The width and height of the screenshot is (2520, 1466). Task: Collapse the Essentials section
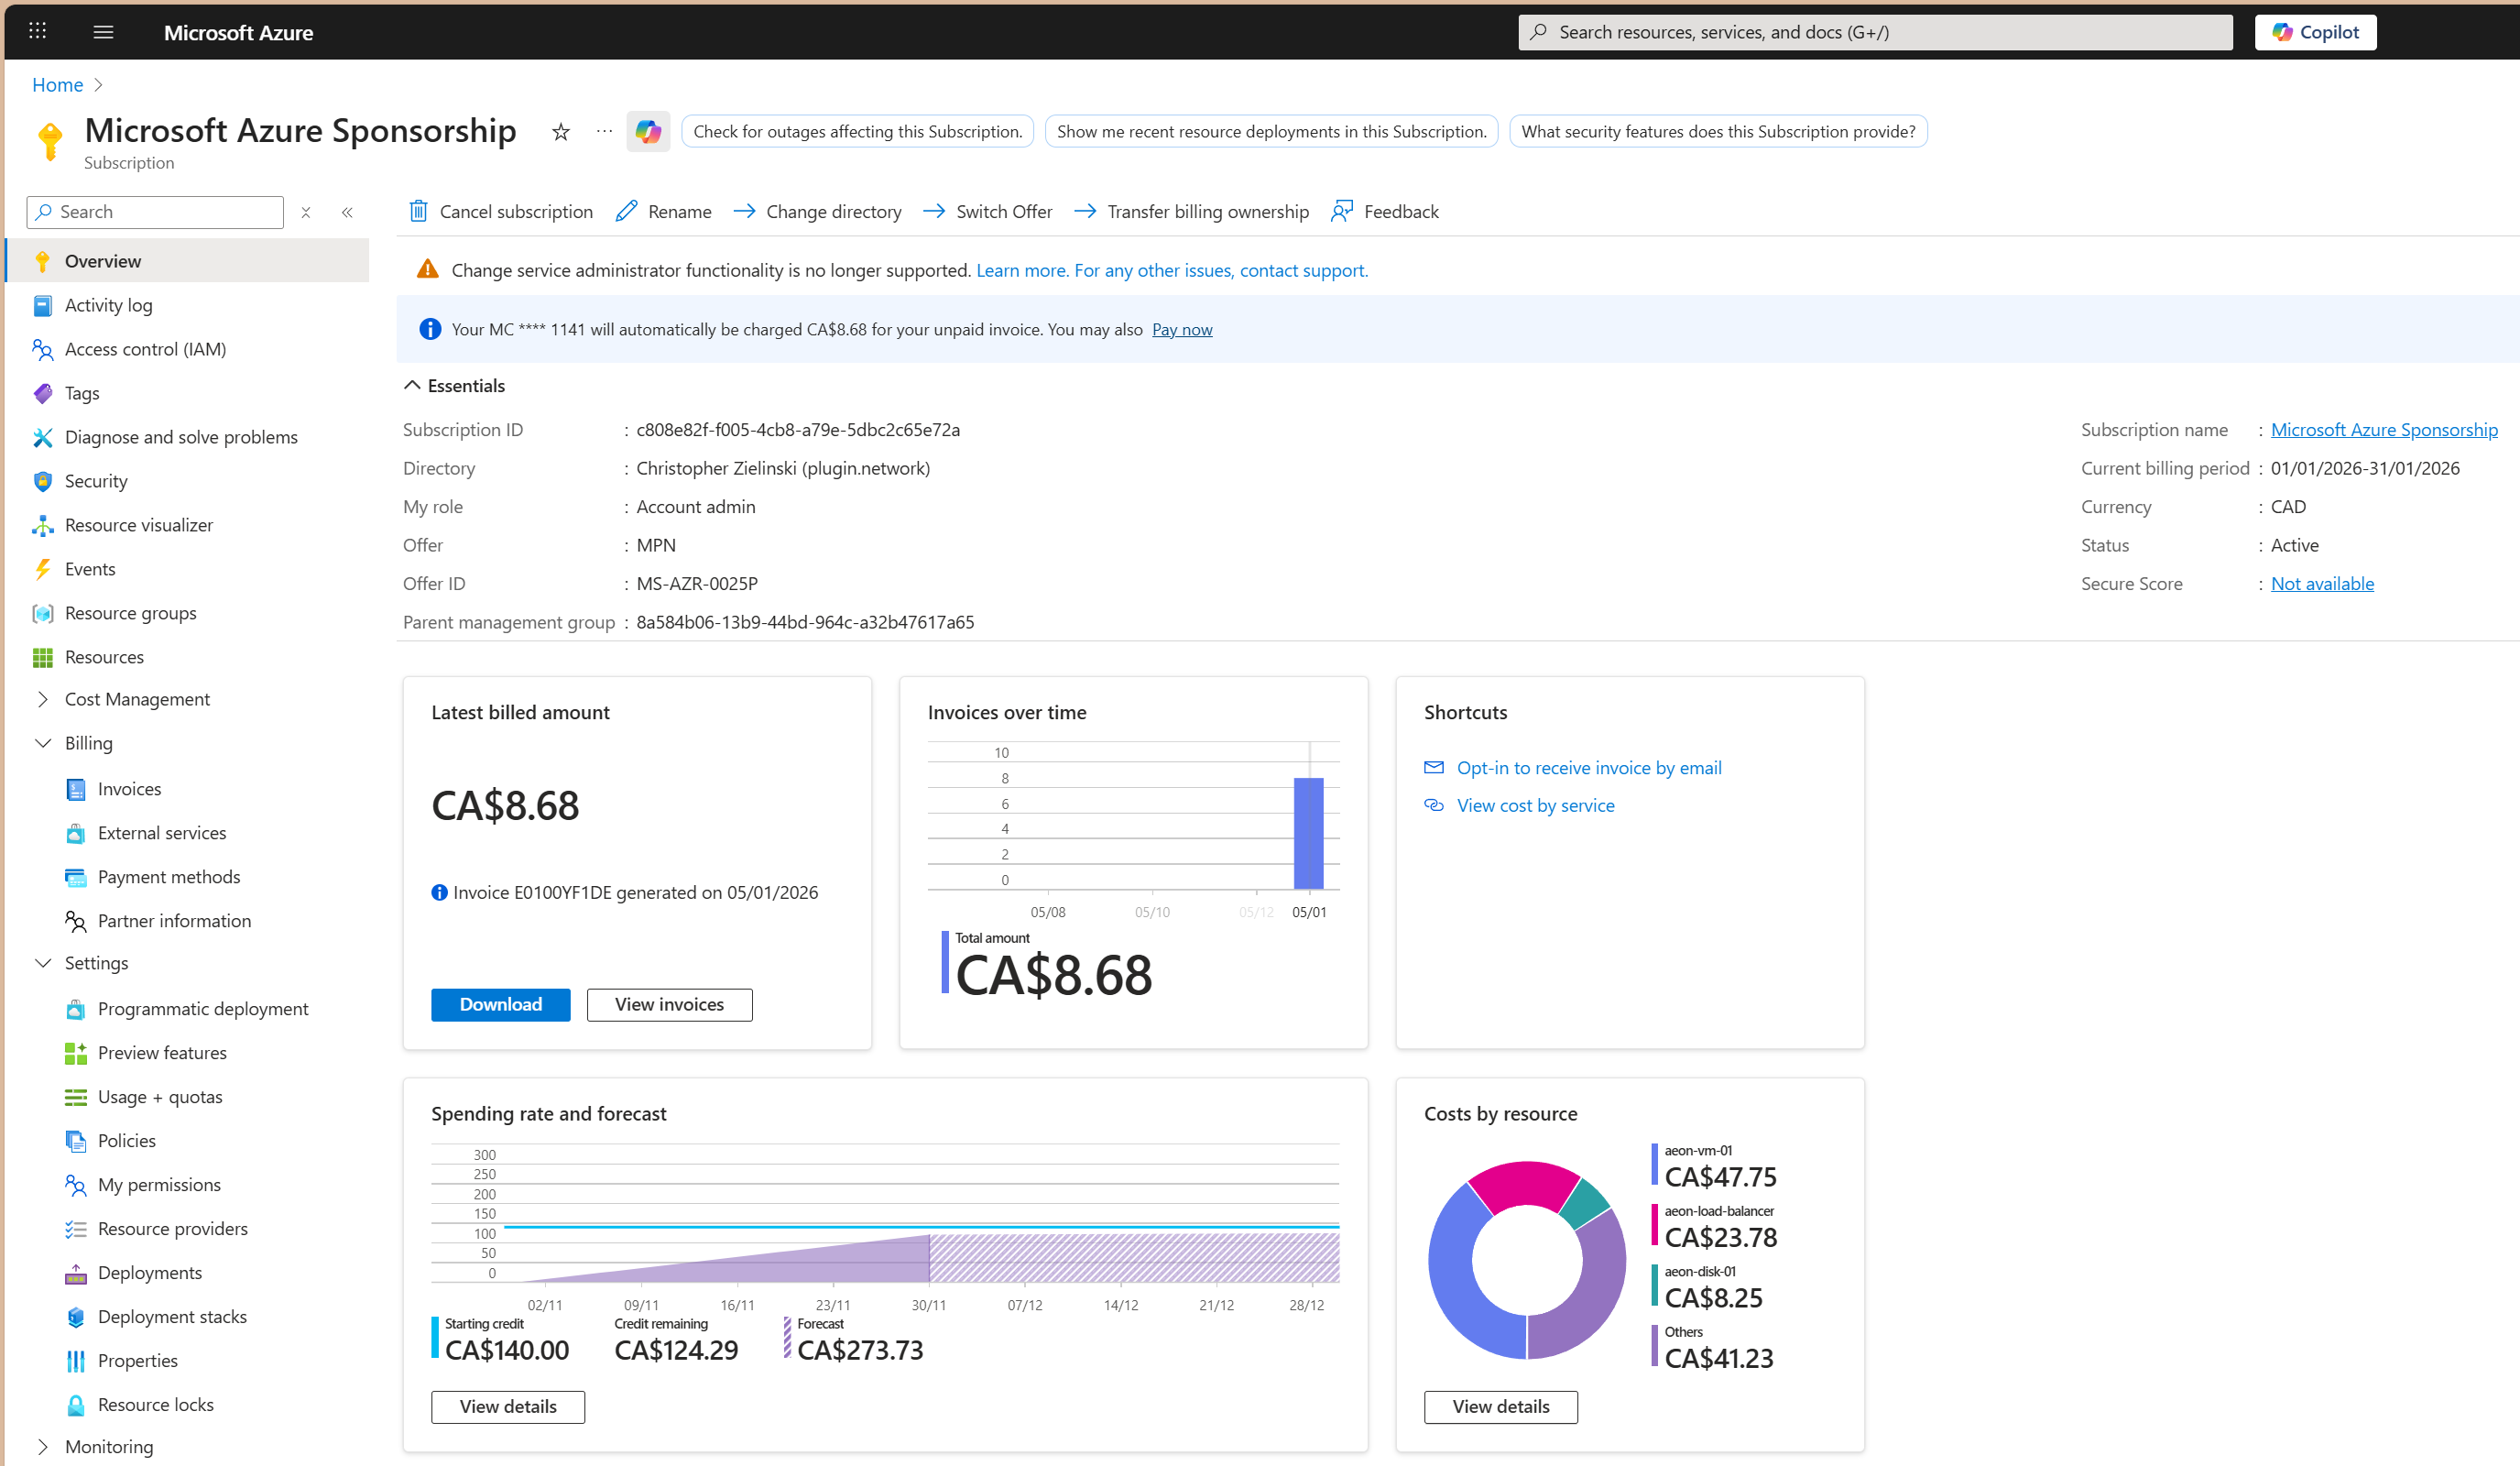[x=411, y=385]
